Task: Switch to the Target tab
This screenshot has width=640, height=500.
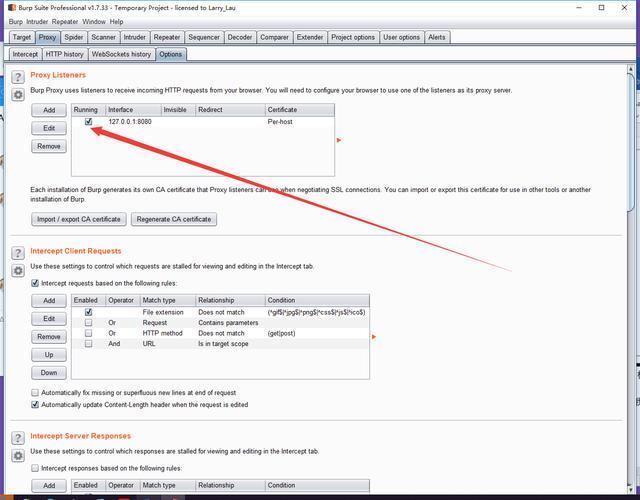Action: tap(22, 37)
